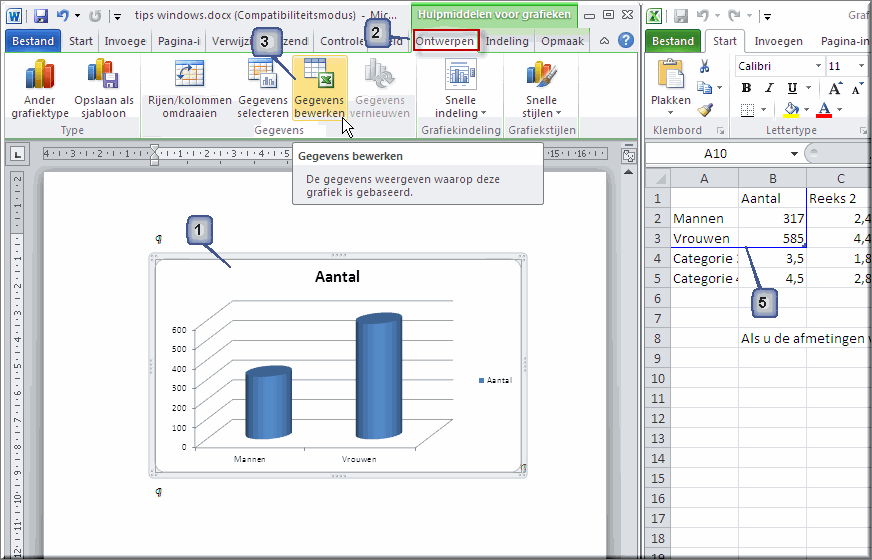Image resolution: width=872 pixels, height=560 pixels.
Task: Increase font size with large A
Action: [834, 88]
